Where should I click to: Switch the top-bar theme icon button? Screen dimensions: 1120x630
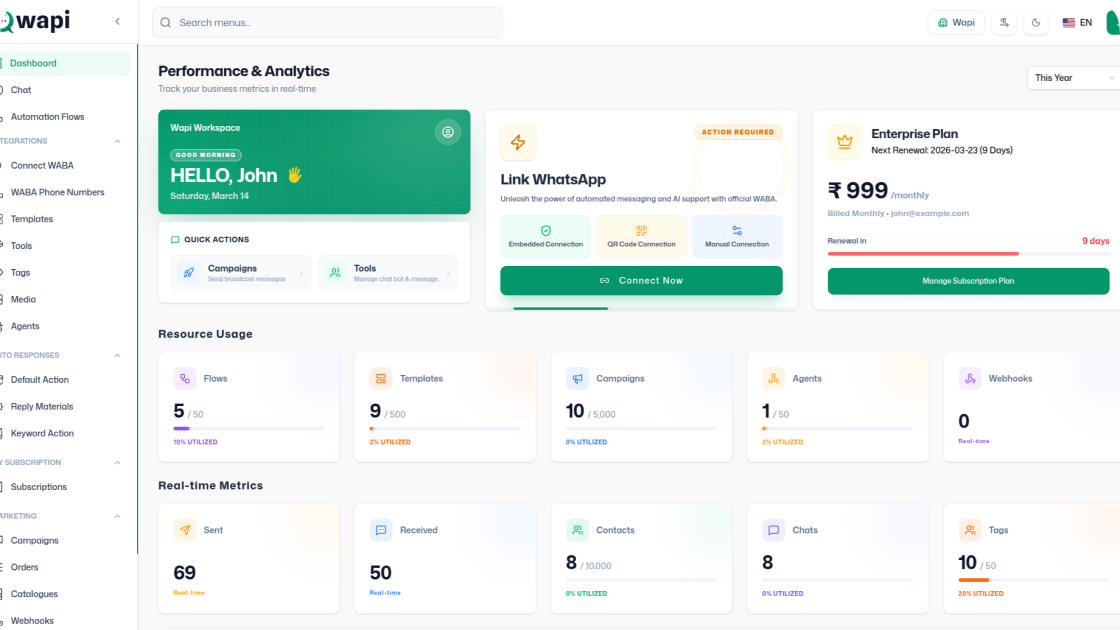click(1004, 22)
